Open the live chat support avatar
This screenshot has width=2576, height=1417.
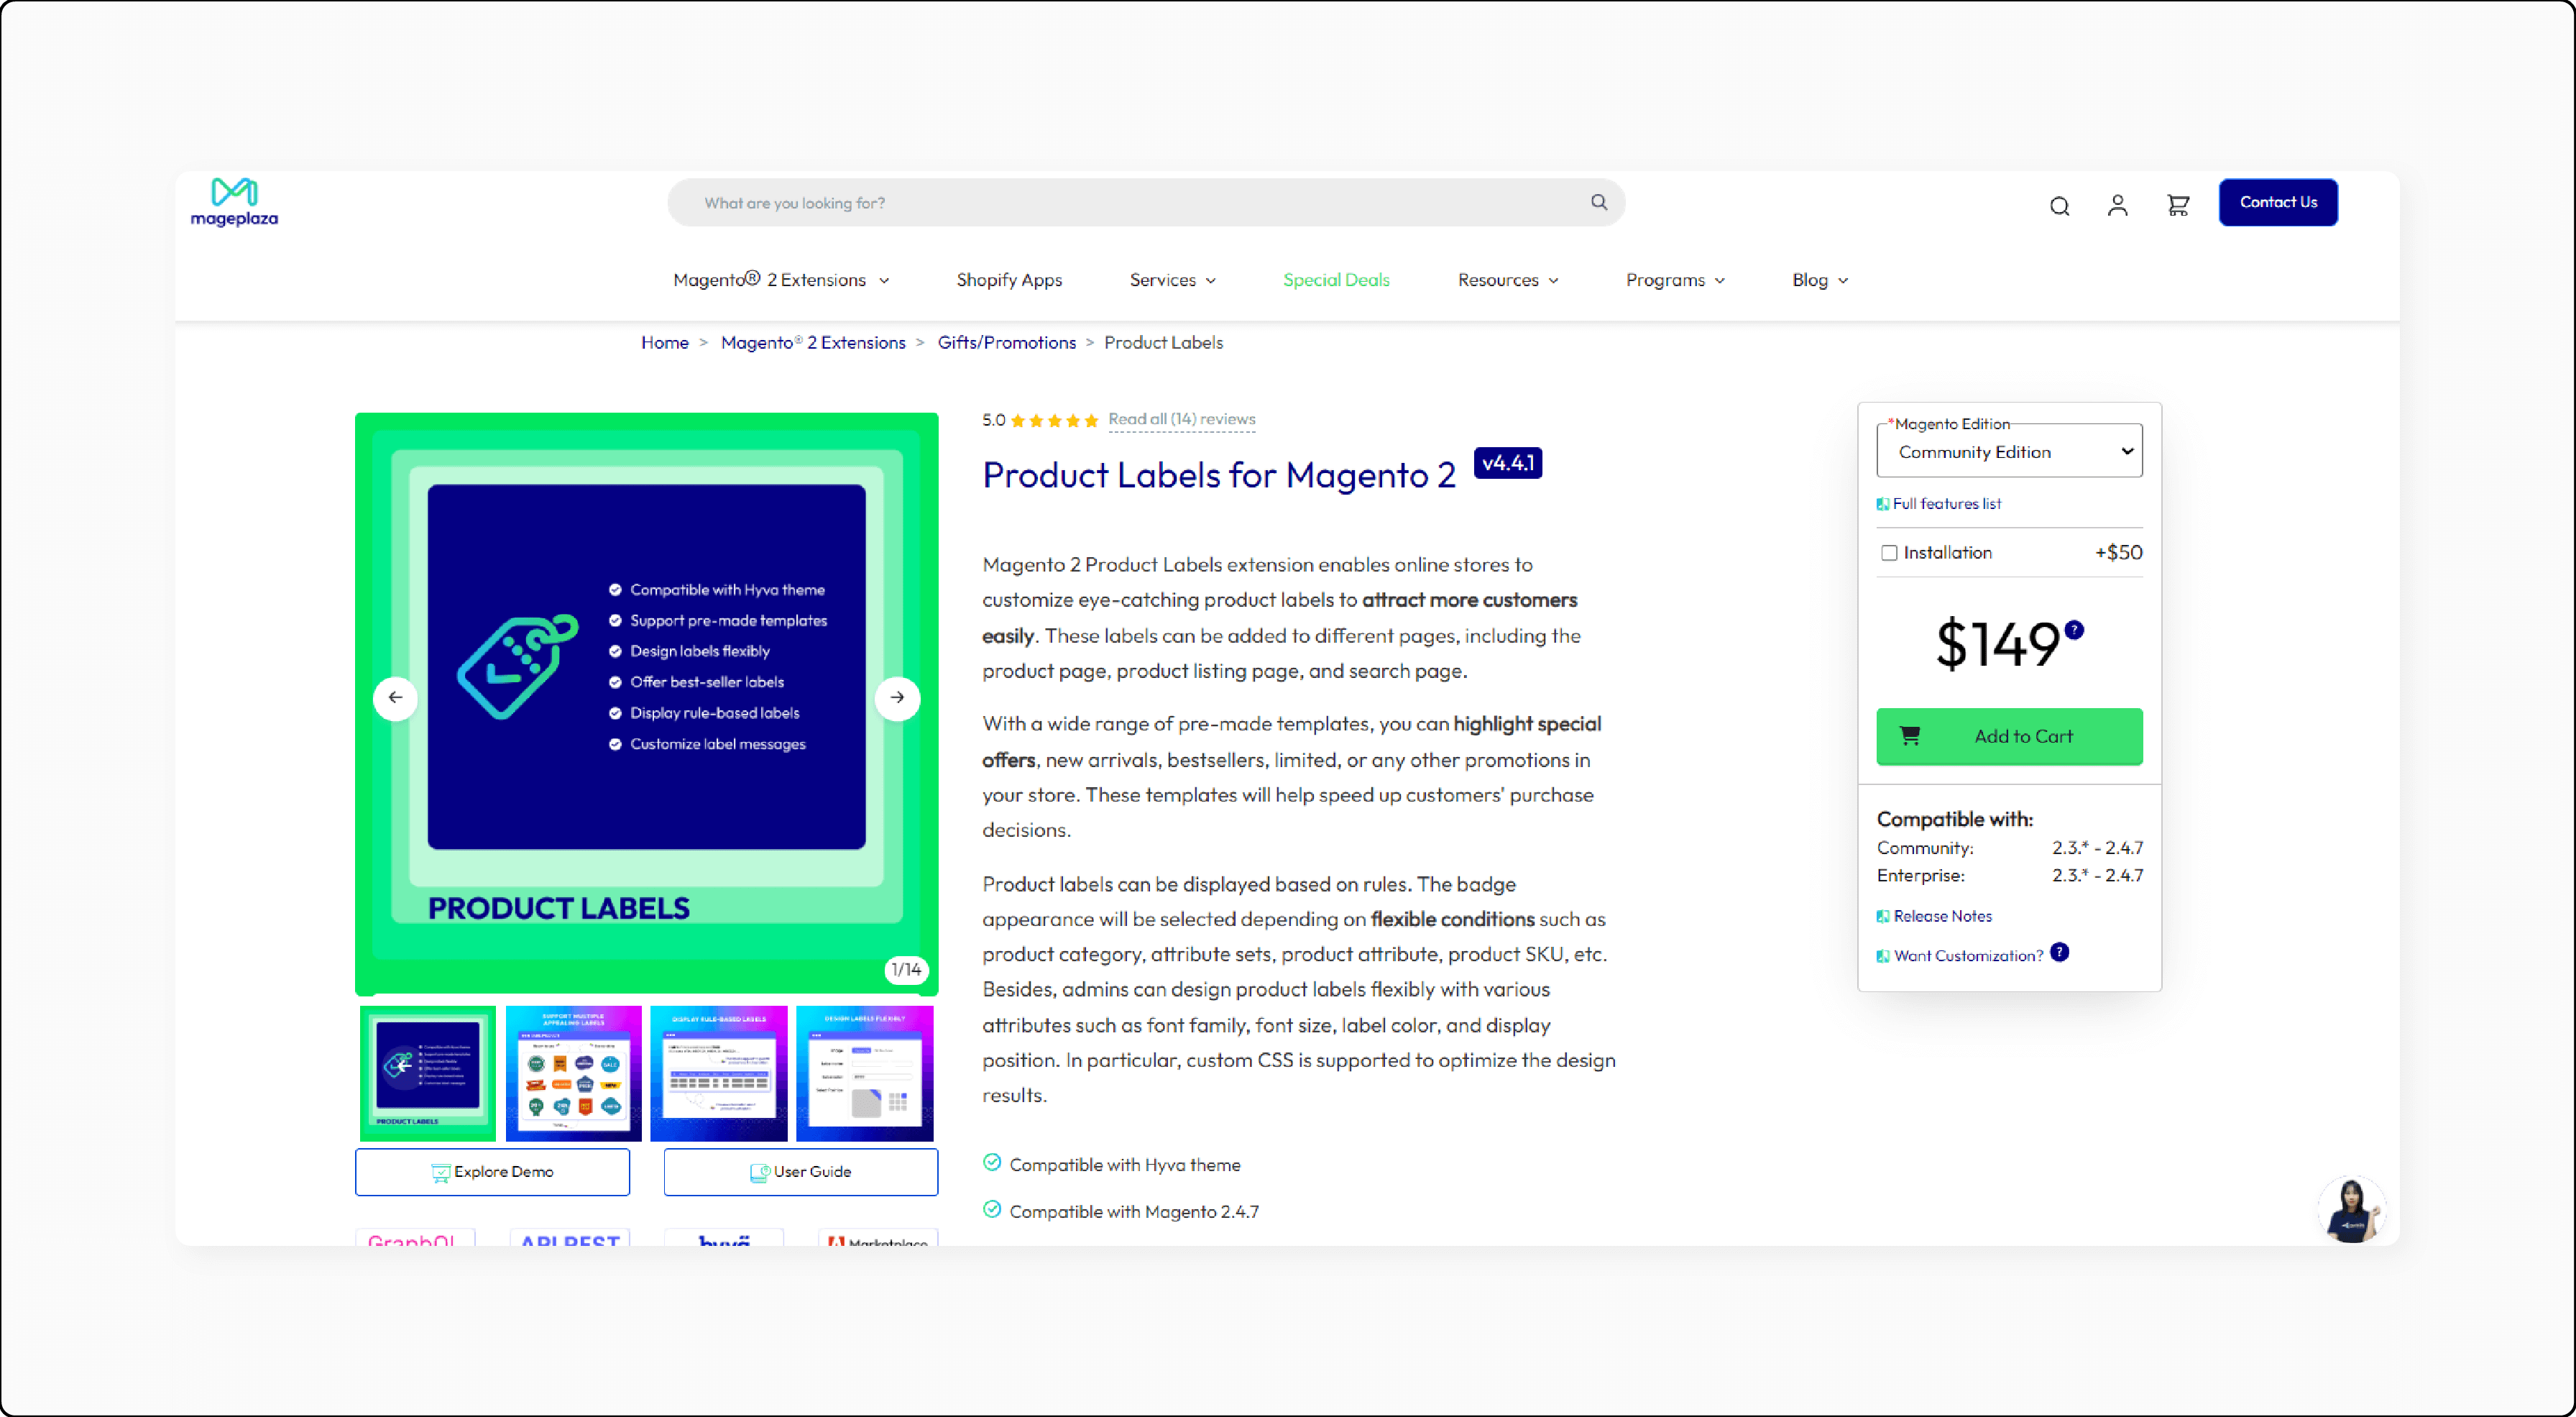(2351, 1209)
